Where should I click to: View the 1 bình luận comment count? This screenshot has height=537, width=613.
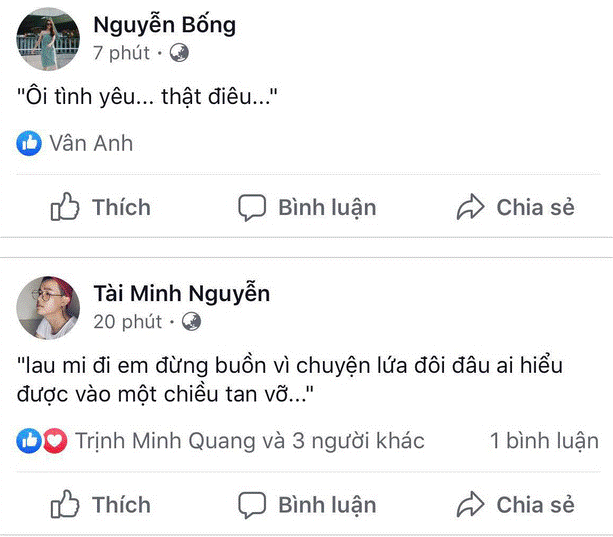(x=544, y=441)
